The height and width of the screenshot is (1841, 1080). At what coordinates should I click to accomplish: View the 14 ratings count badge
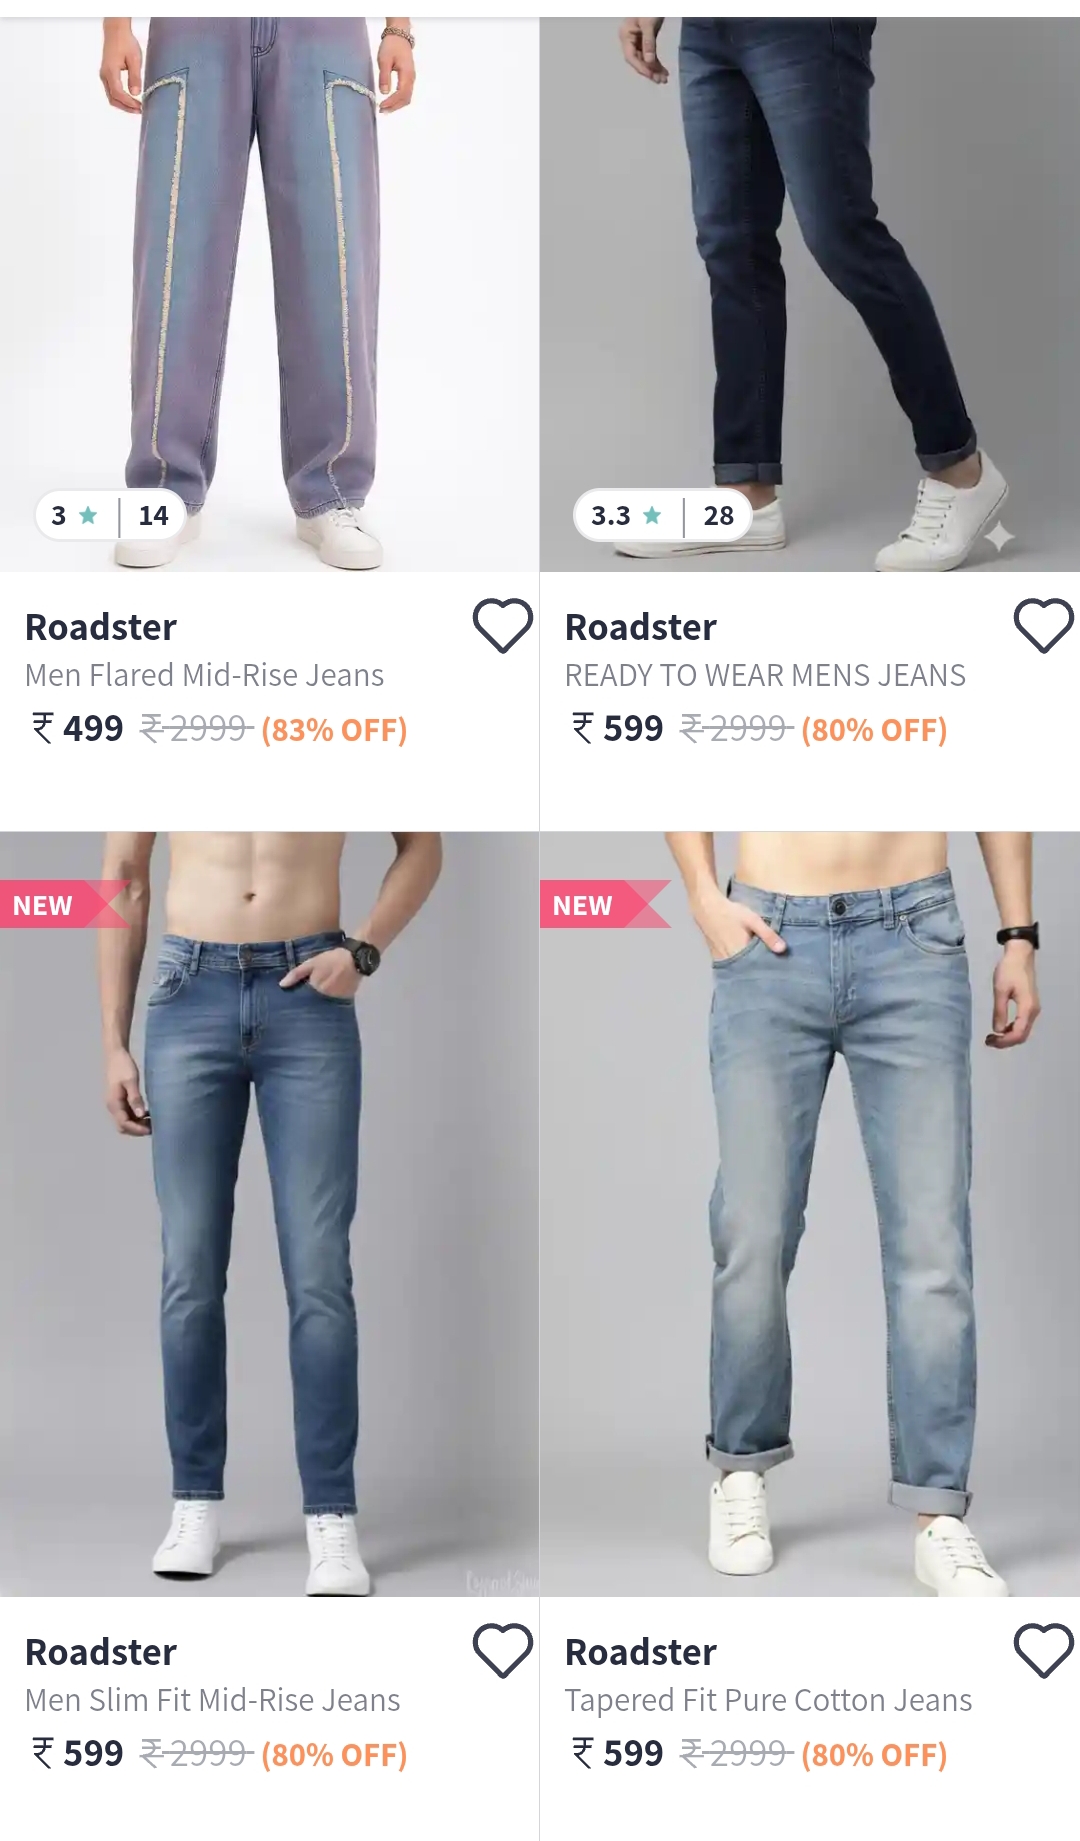[153, 515]
